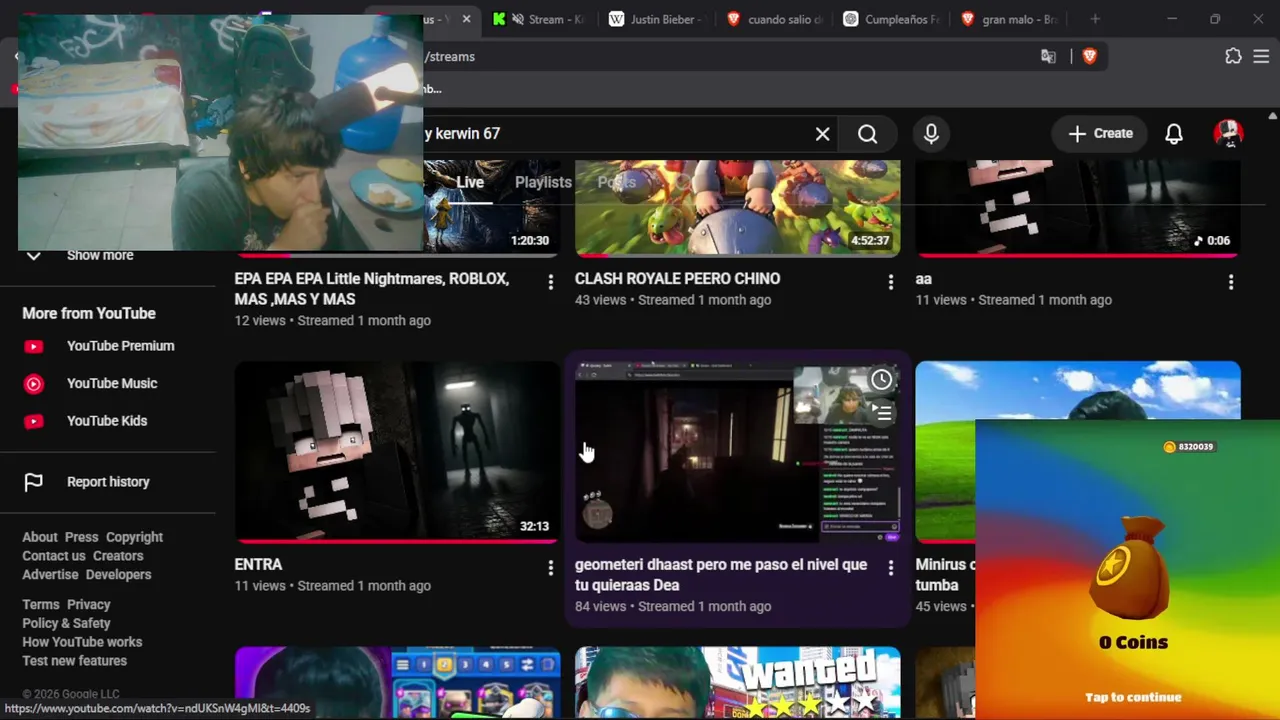Open the 'aa' video title

coord(923,279)
